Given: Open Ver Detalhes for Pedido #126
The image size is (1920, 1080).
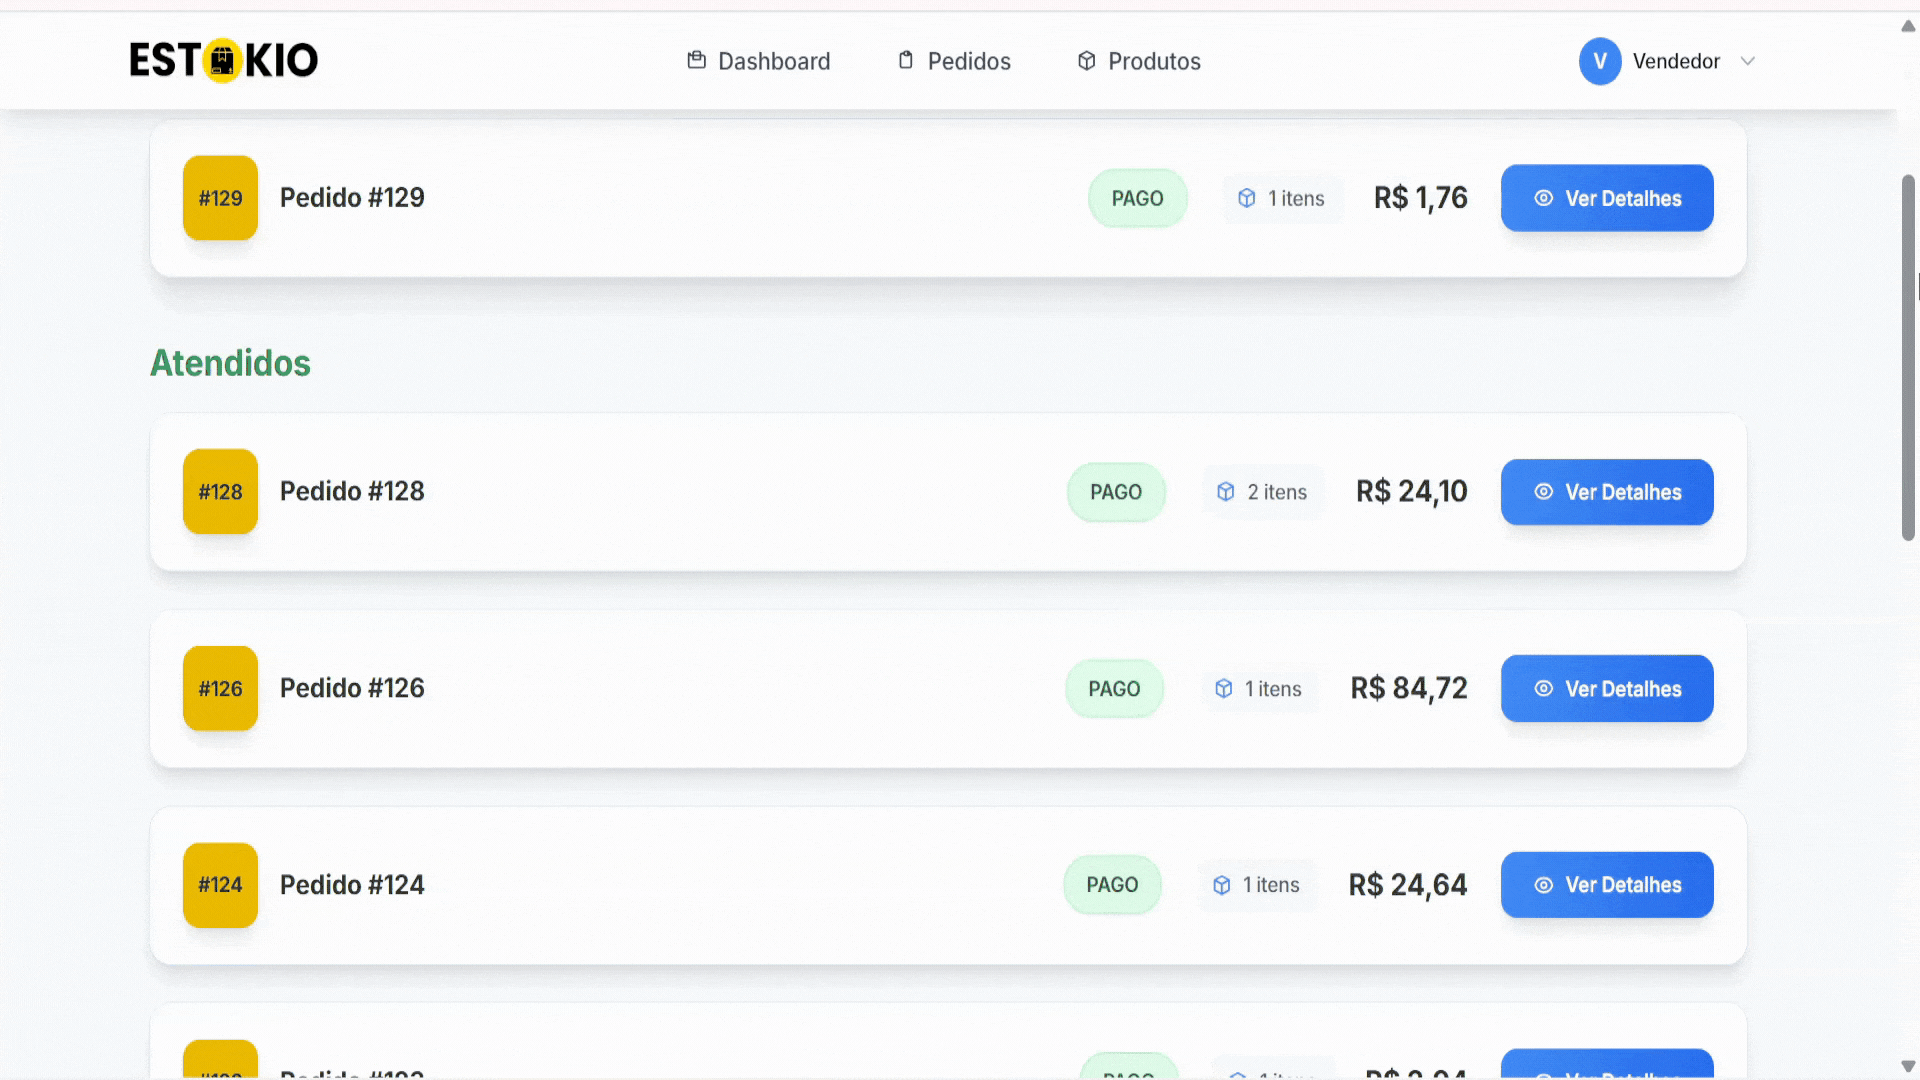Looking at the screenshot, I should [1607, 688].
